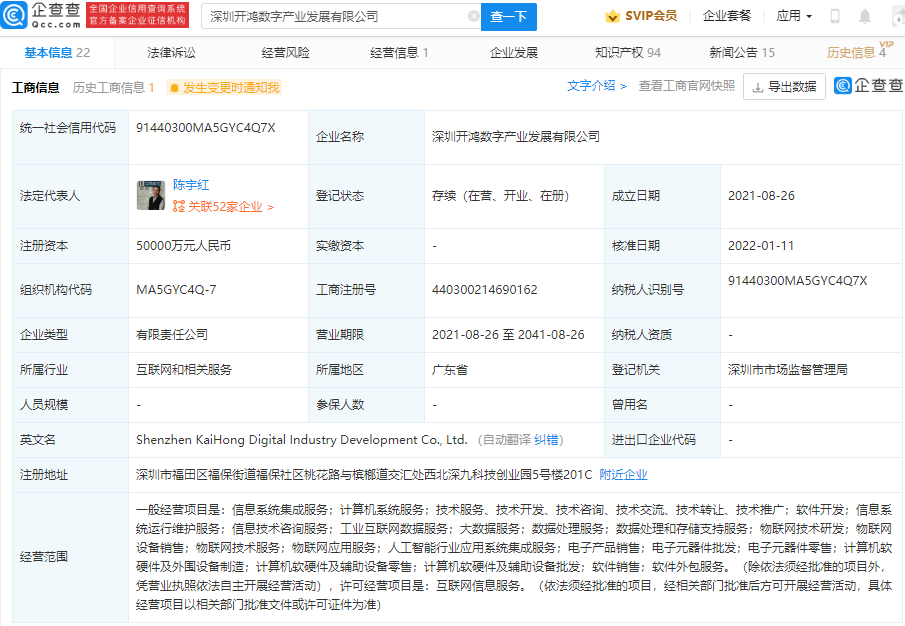Open the 应用 dropdown menu
Viewport: 905px width, 626px height.
coord(794,17)
